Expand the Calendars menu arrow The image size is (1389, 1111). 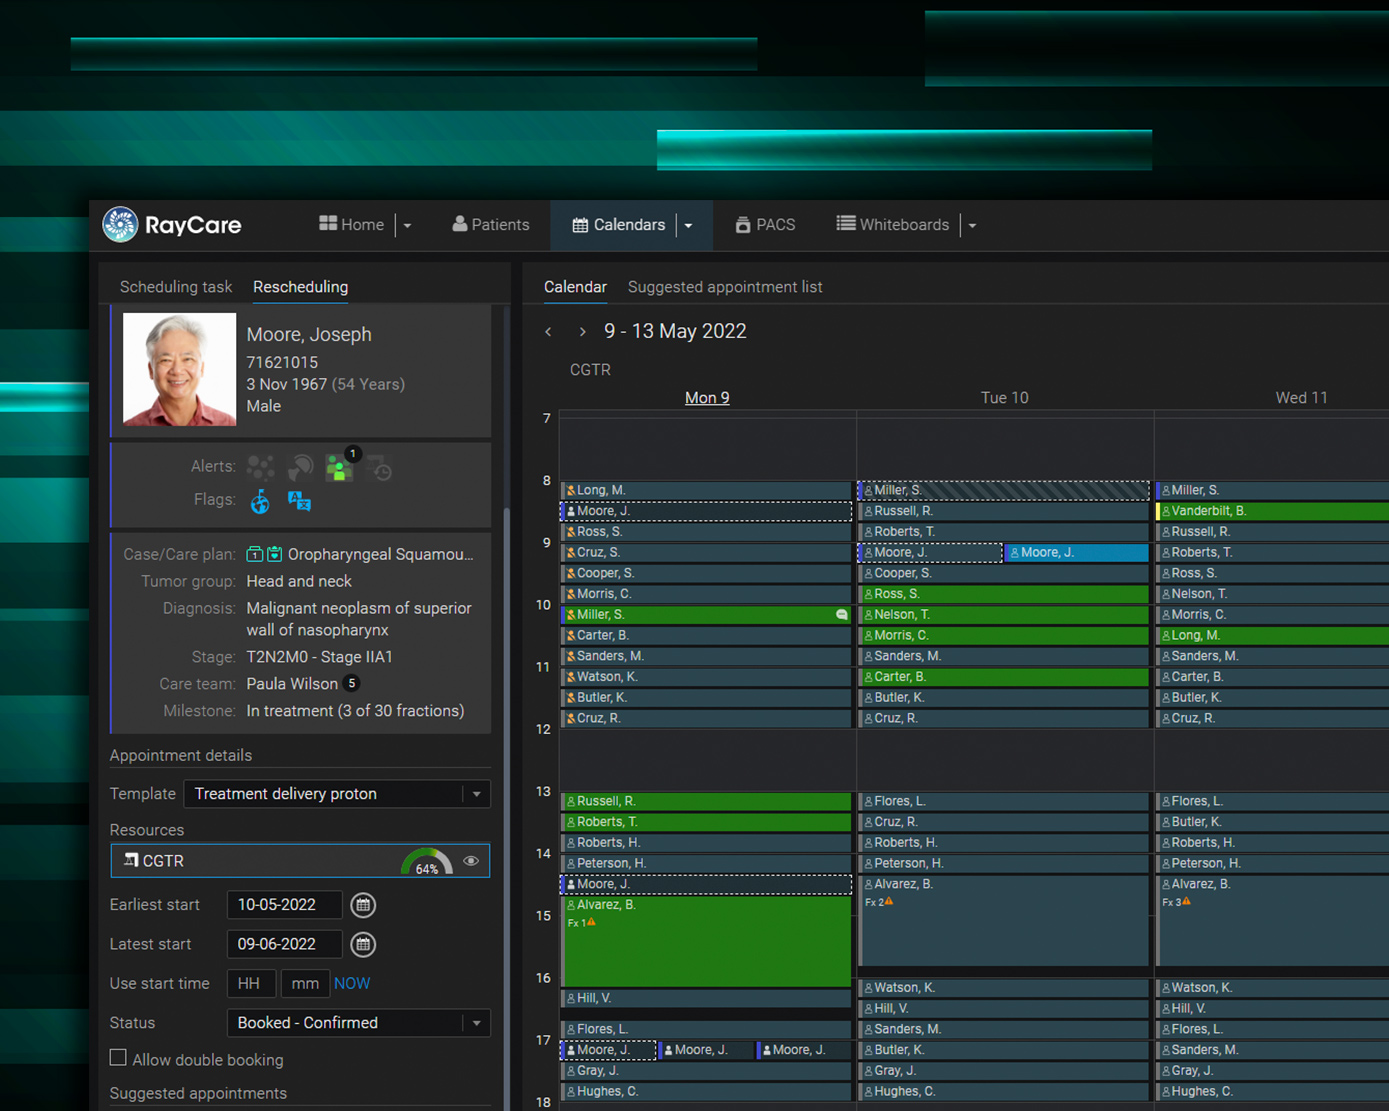pos(689,226)
